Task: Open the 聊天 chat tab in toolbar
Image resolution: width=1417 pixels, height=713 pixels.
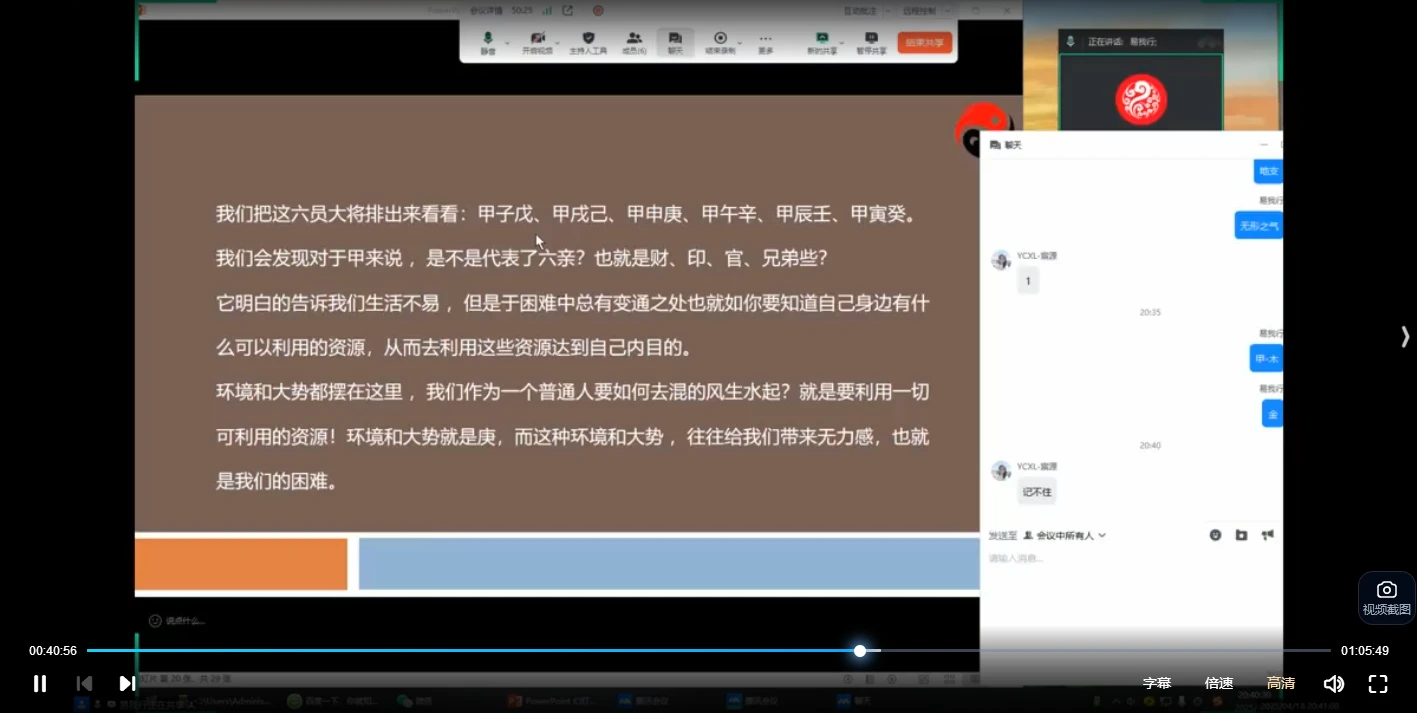Action: pyautogui.click(x=676, y=42)
